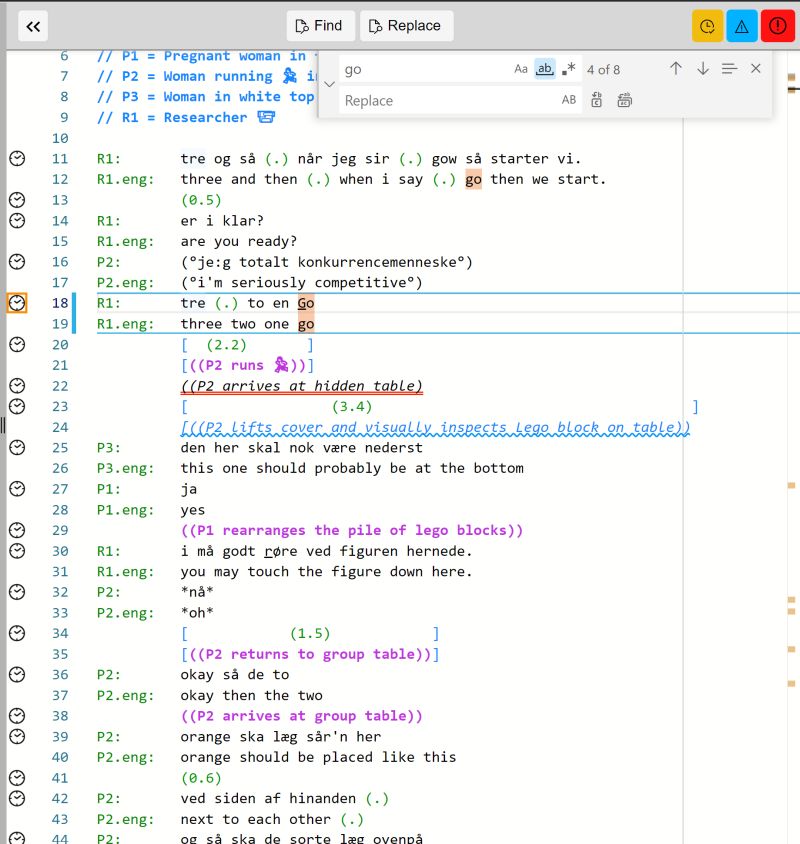Click Replace single match icon
This screenshot has height=844, width=800.
(x=597, y=100)
